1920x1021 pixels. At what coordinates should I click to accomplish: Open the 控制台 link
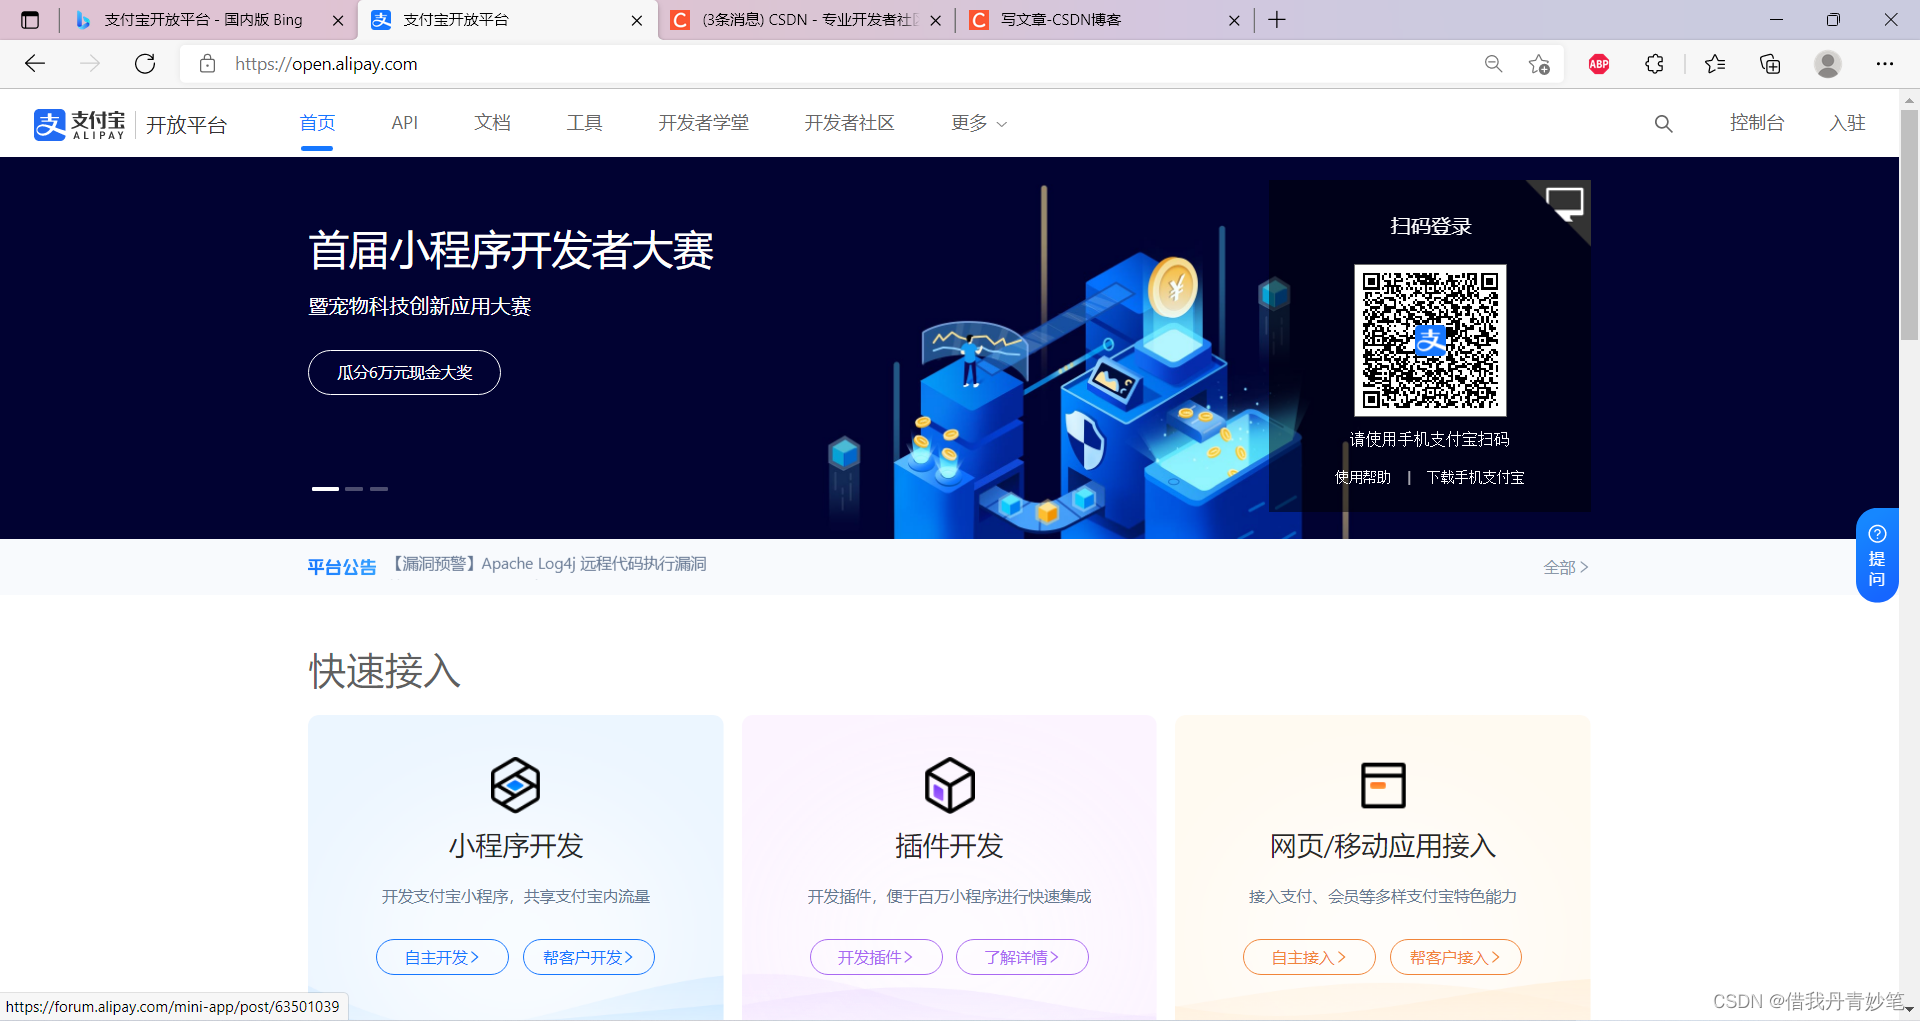tap(1757, 123)
